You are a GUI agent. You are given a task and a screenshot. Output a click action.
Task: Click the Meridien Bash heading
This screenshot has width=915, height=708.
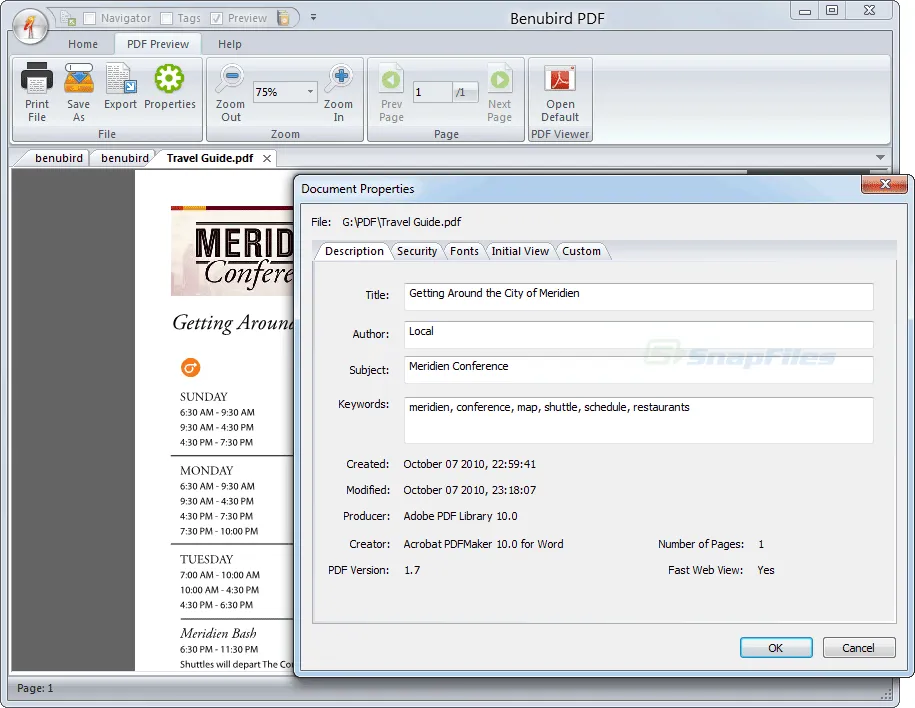pyautogui.click(x=218, y=633)
